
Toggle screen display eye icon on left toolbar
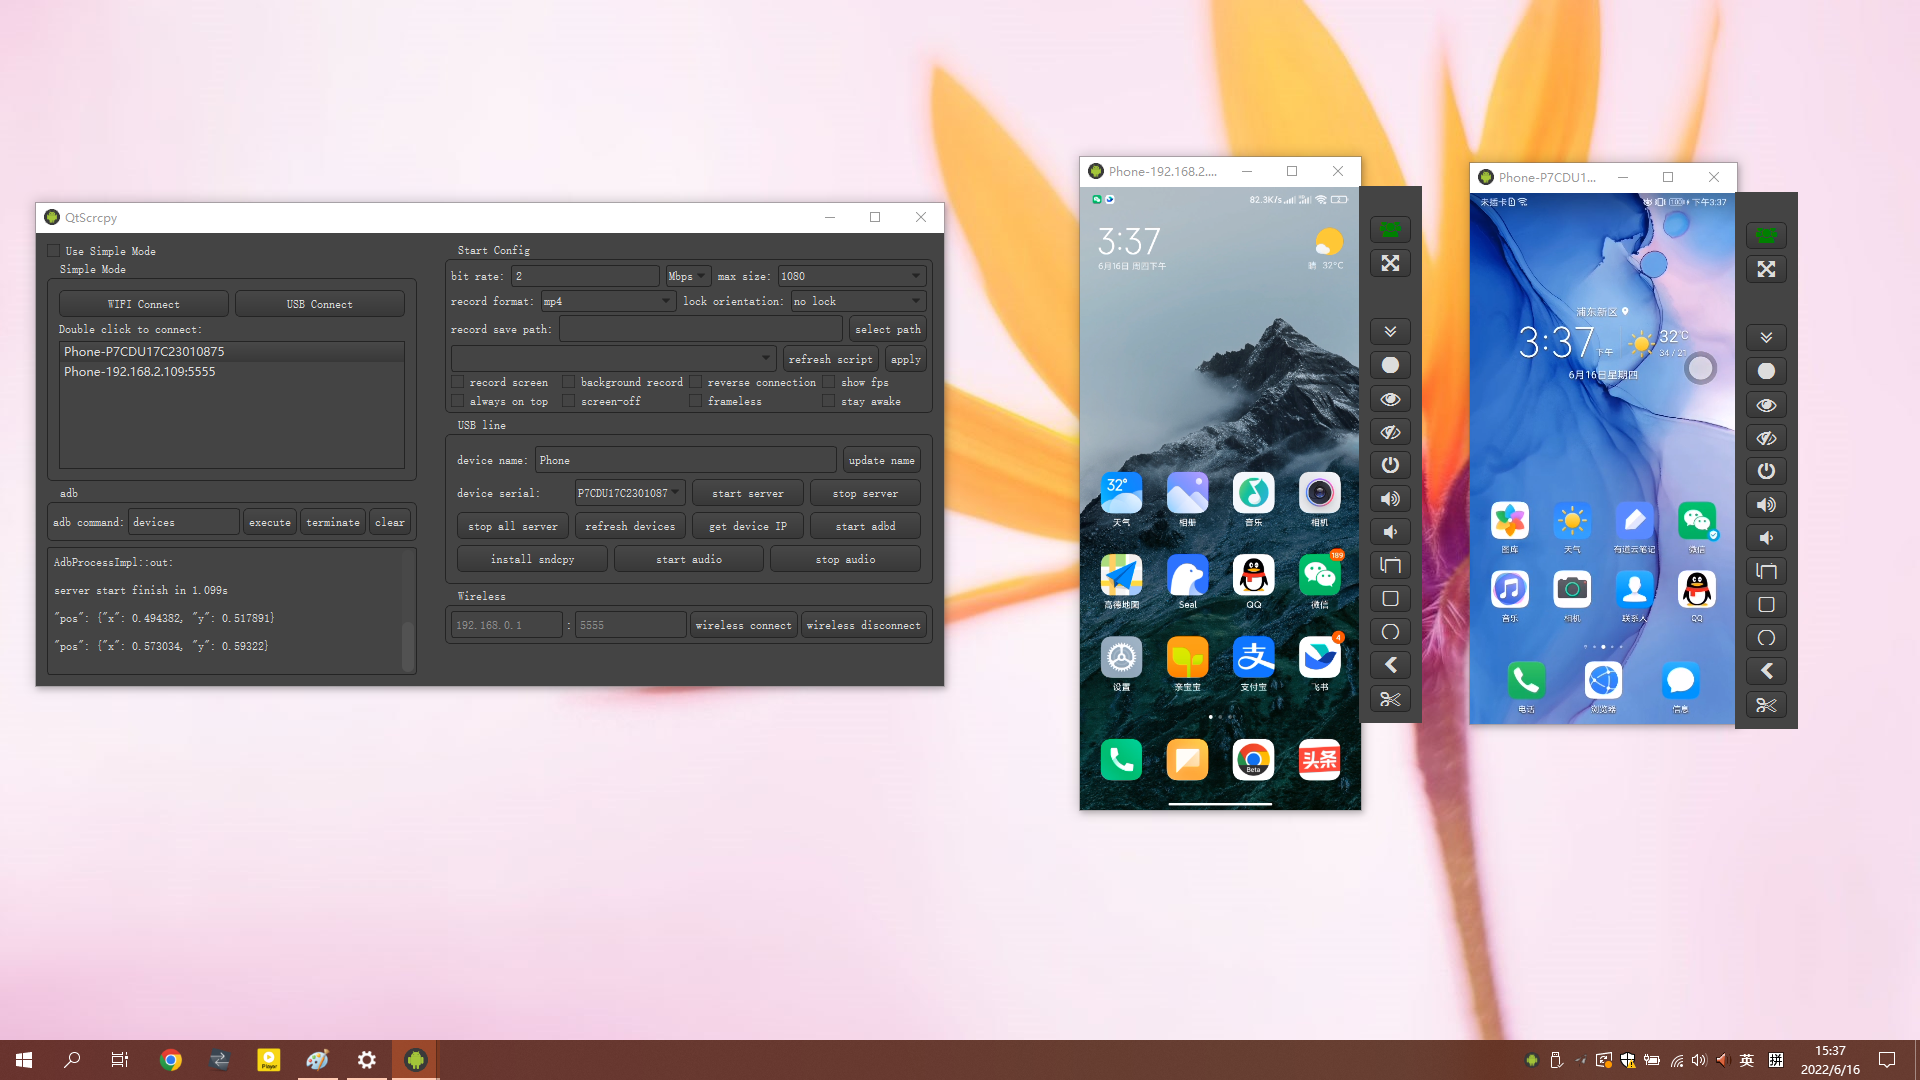[1390, 398]
